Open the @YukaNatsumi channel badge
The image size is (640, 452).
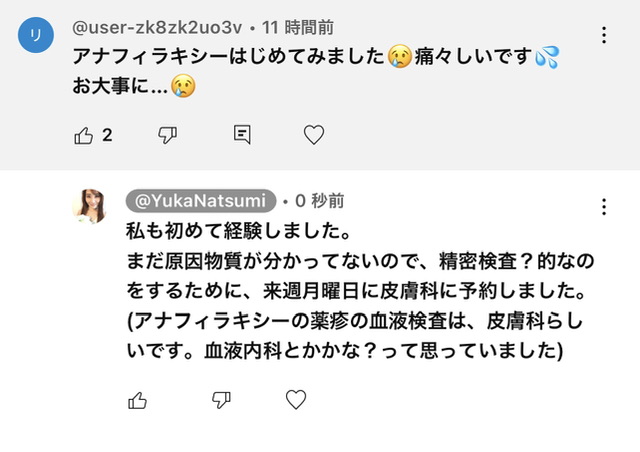200,200
